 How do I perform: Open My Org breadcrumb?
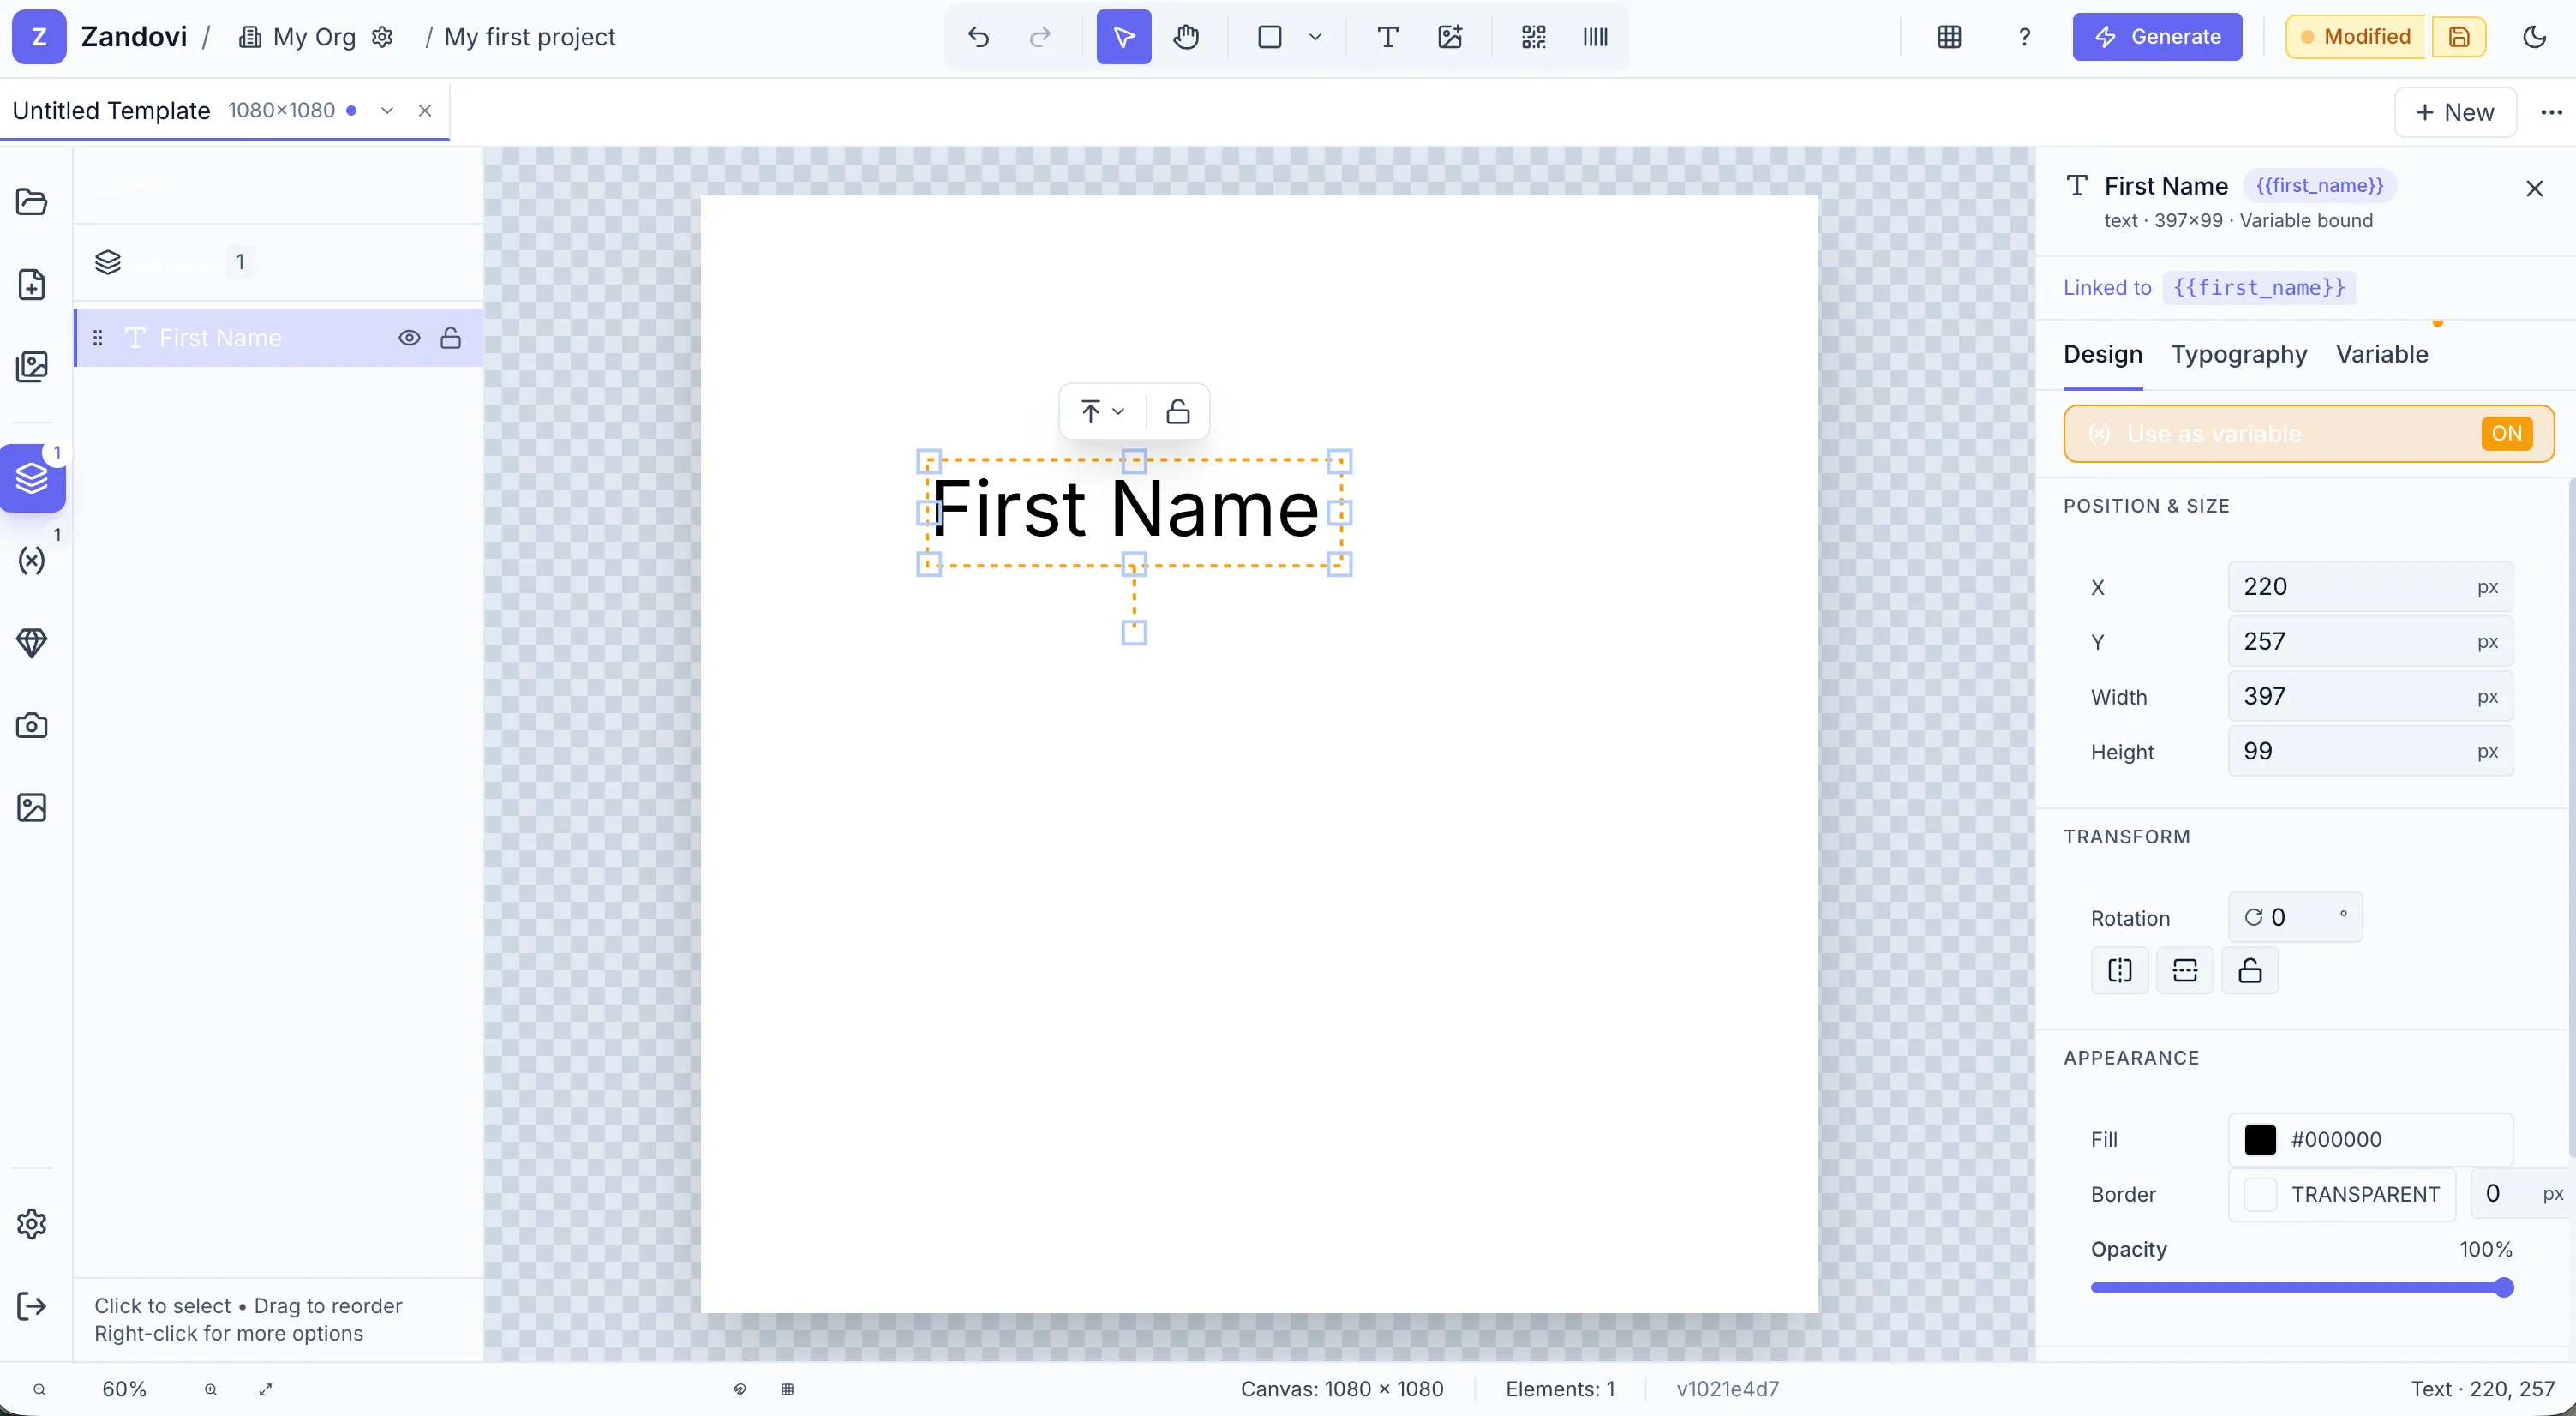pyautogui.click(x=298, y=37)
